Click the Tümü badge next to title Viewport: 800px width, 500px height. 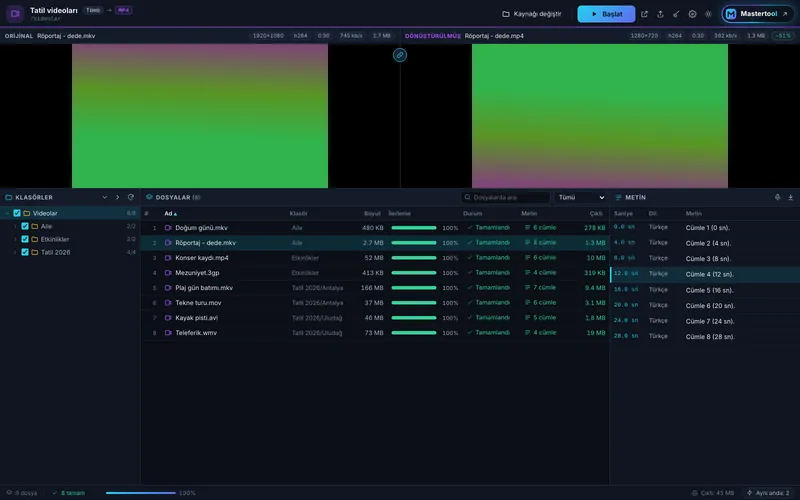pos(93,10)
